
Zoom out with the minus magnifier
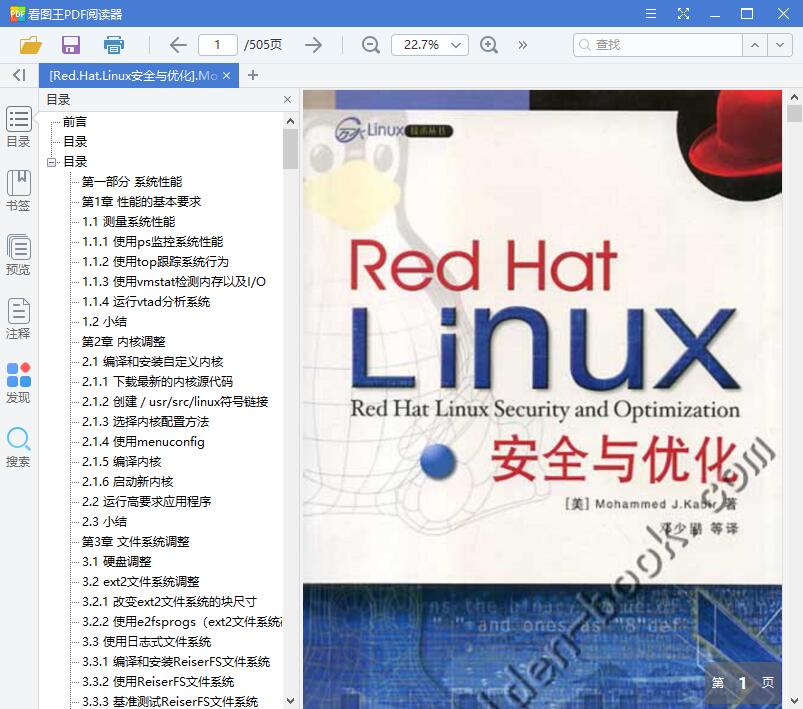pos(371,45)
